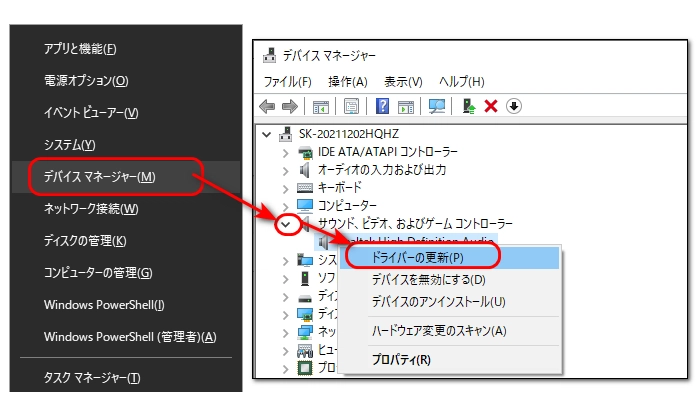Screen dimensions: 700x407
Task: Click the green update driver toolbar icon
Action: pos(468,107)
